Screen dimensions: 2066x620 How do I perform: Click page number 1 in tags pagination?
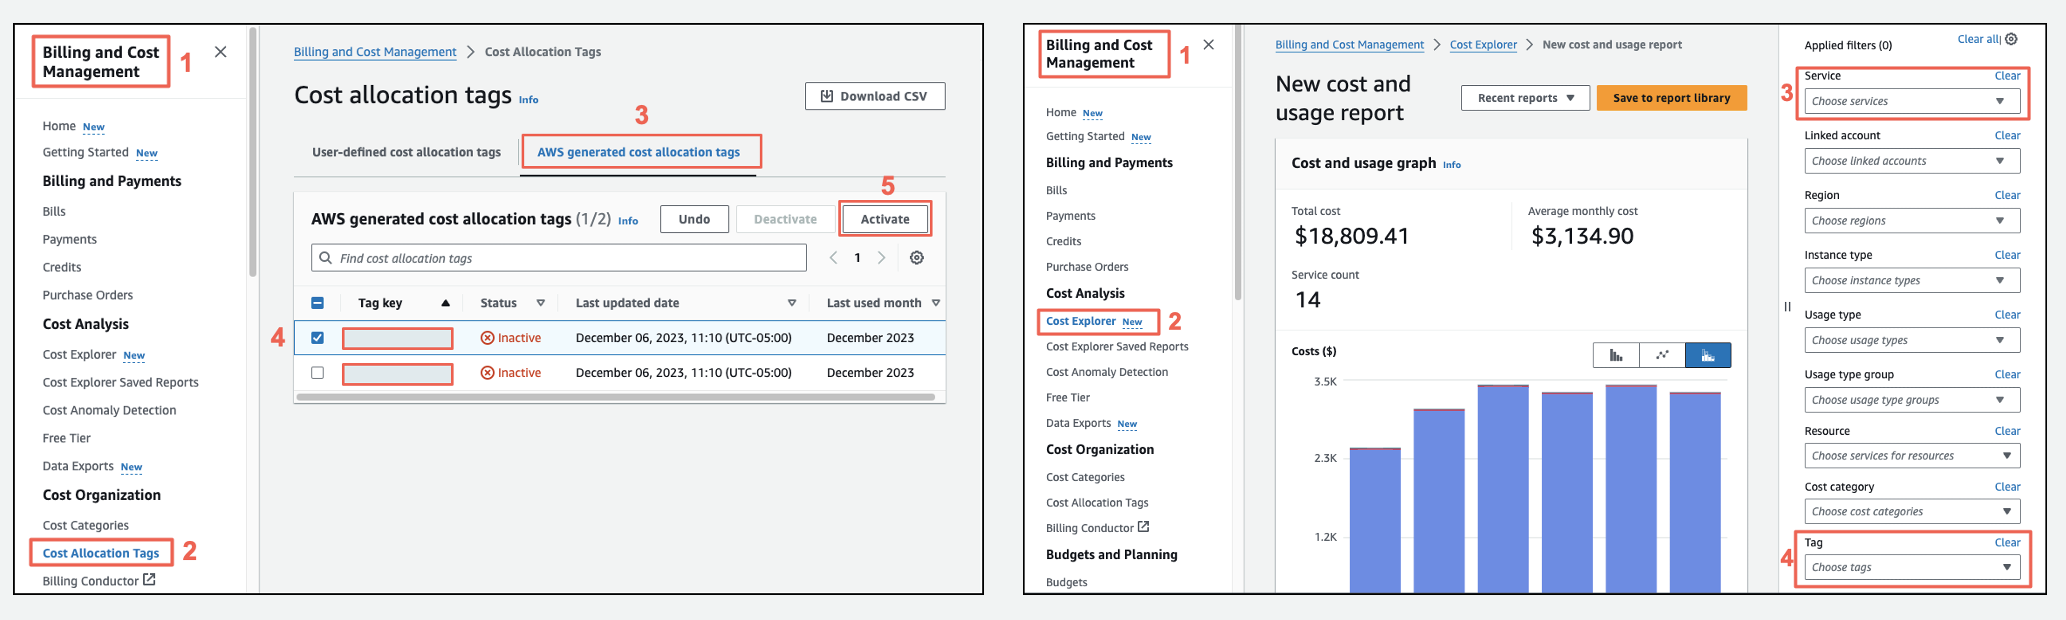[x=857, y=258]
